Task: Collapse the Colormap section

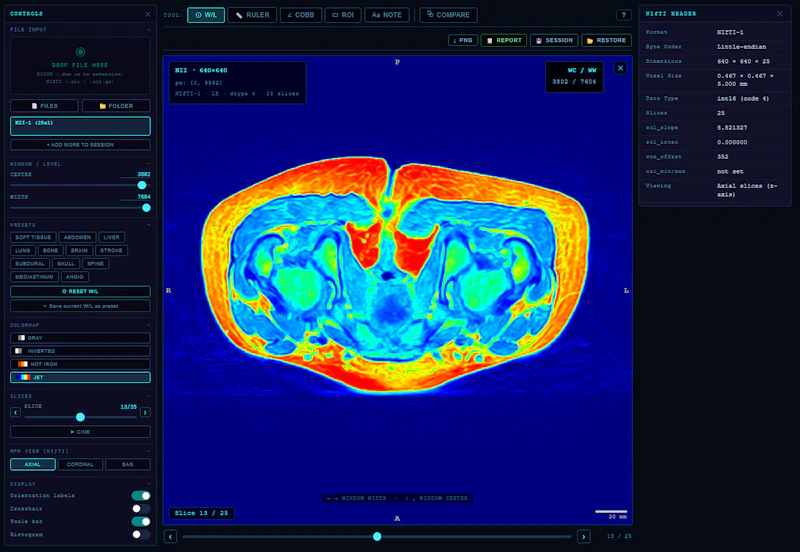Action: [x=149, y=325]
